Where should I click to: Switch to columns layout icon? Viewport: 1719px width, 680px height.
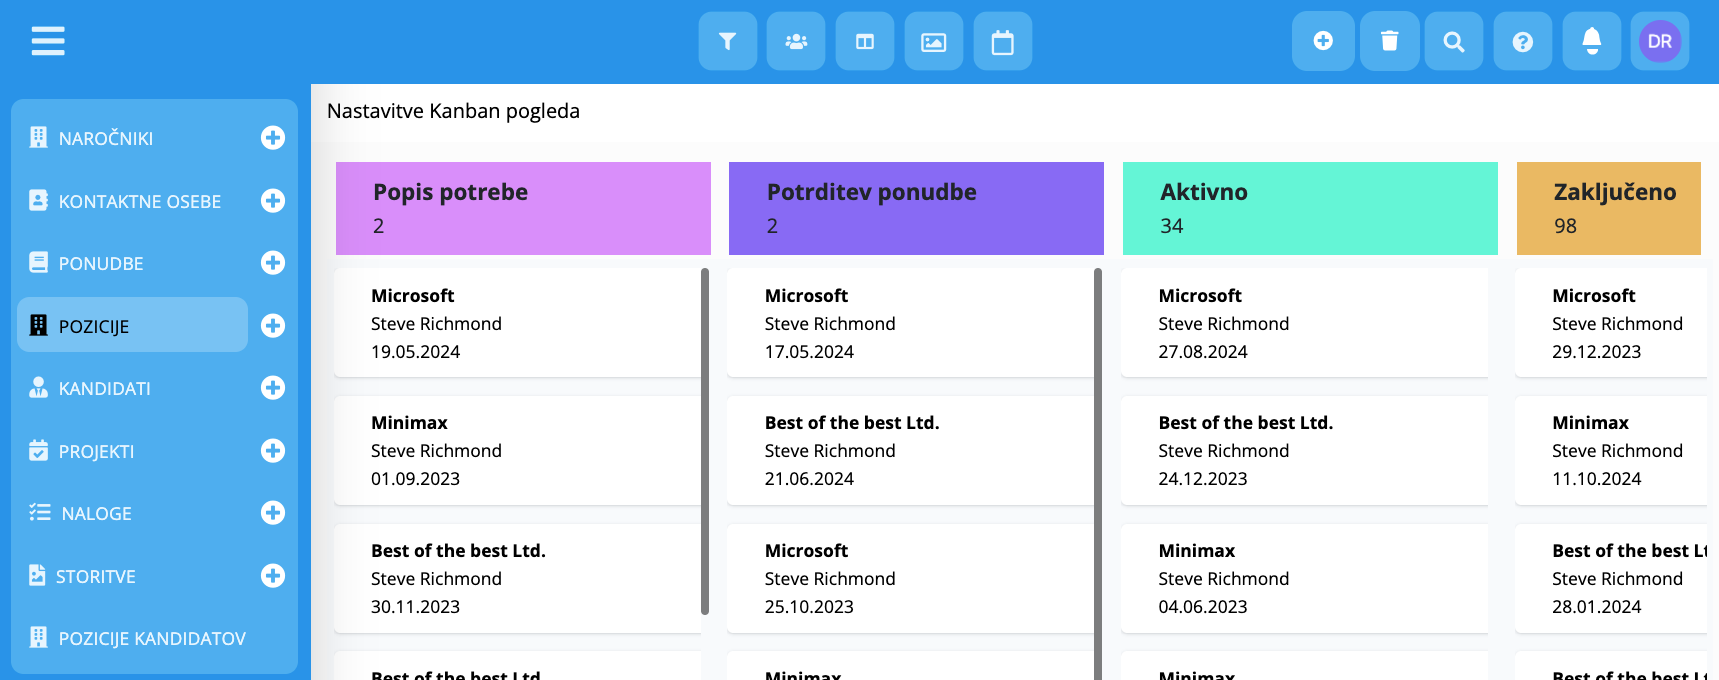click(865, 41)
